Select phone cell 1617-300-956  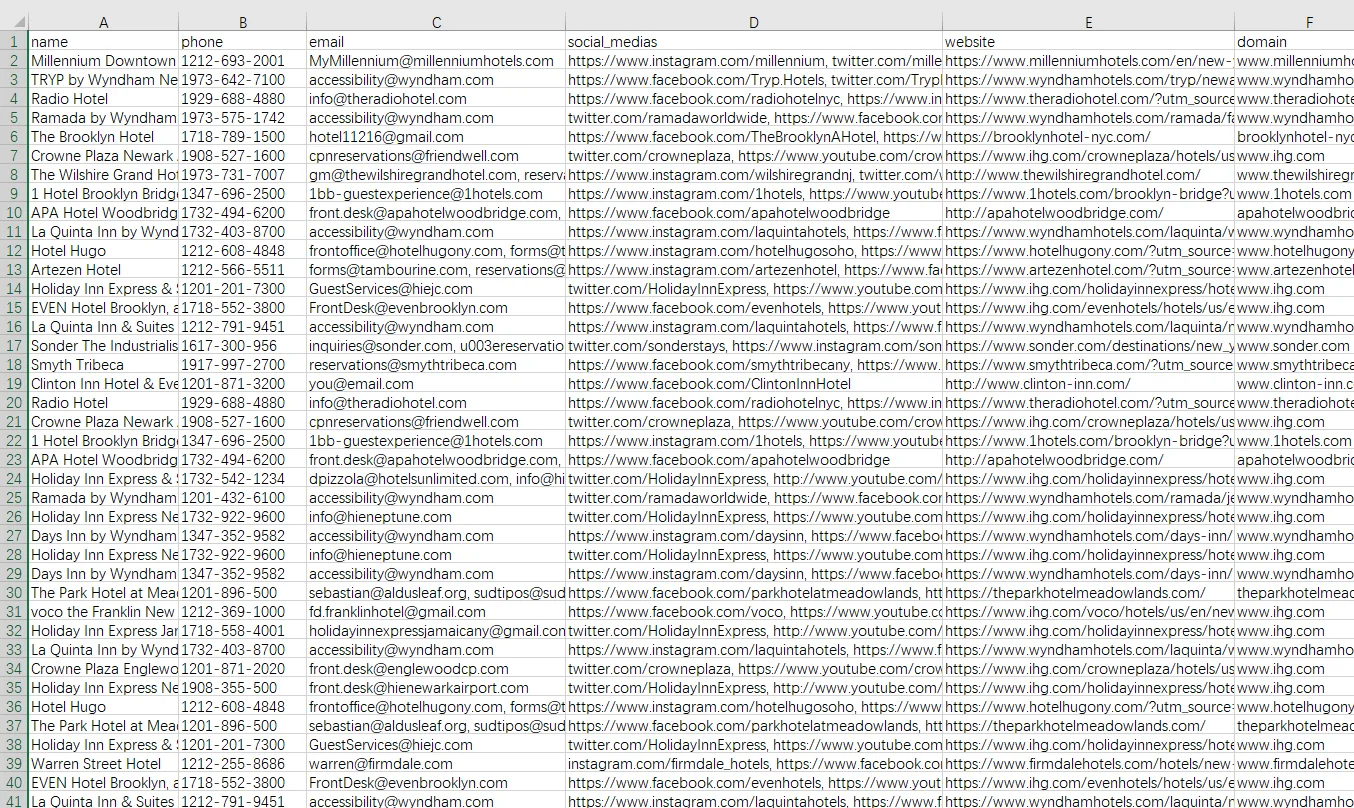pyautogui.click(x=243, y=346)
